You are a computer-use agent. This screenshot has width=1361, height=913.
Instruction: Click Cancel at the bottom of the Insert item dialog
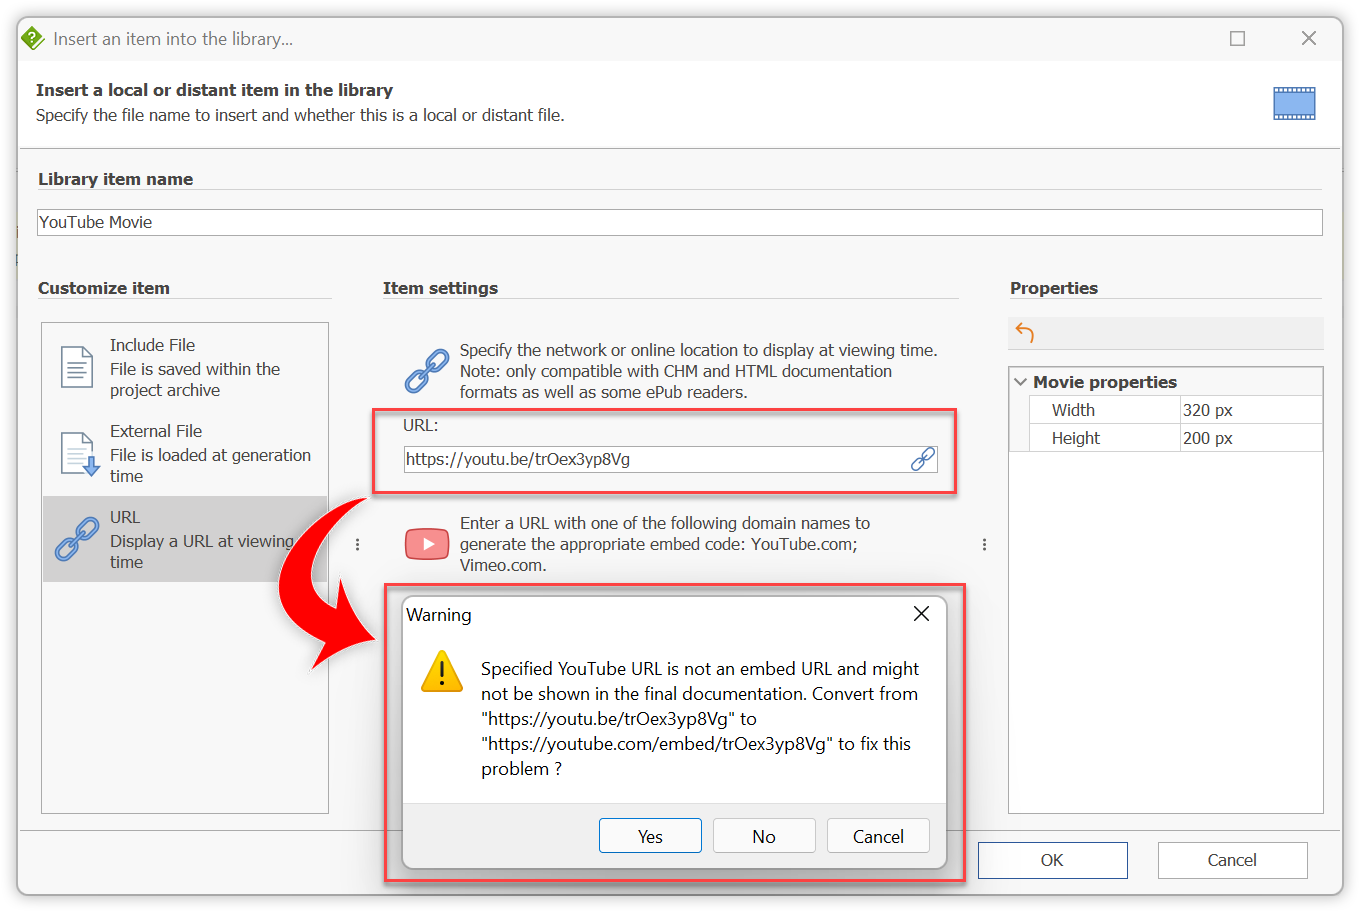tap(1232, 860)
